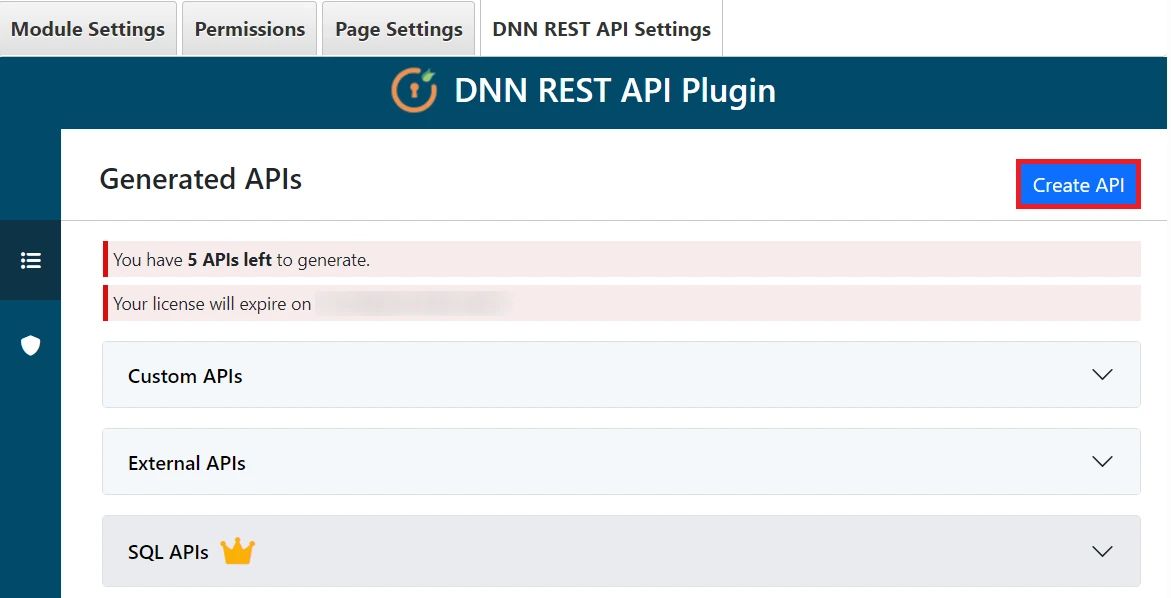Expand the SQL APIs chevron
Viewport: 1171px width, 598px height.
point(1102,551)
